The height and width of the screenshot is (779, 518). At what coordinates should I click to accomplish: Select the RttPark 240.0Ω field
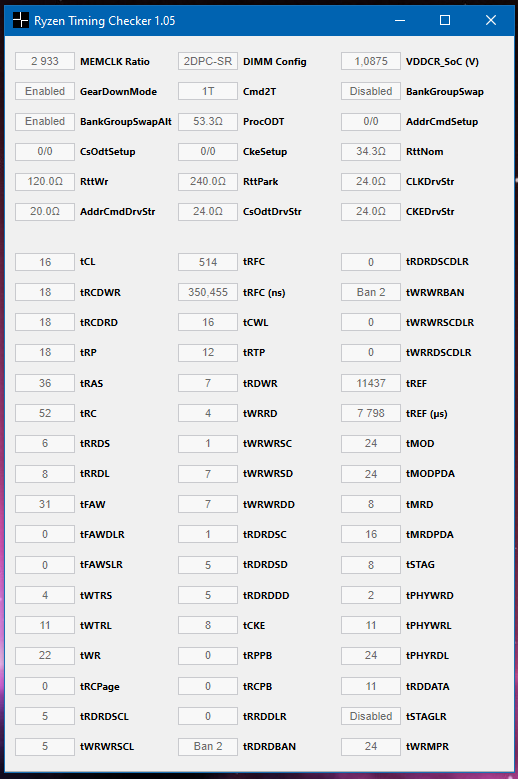(208, 181)
